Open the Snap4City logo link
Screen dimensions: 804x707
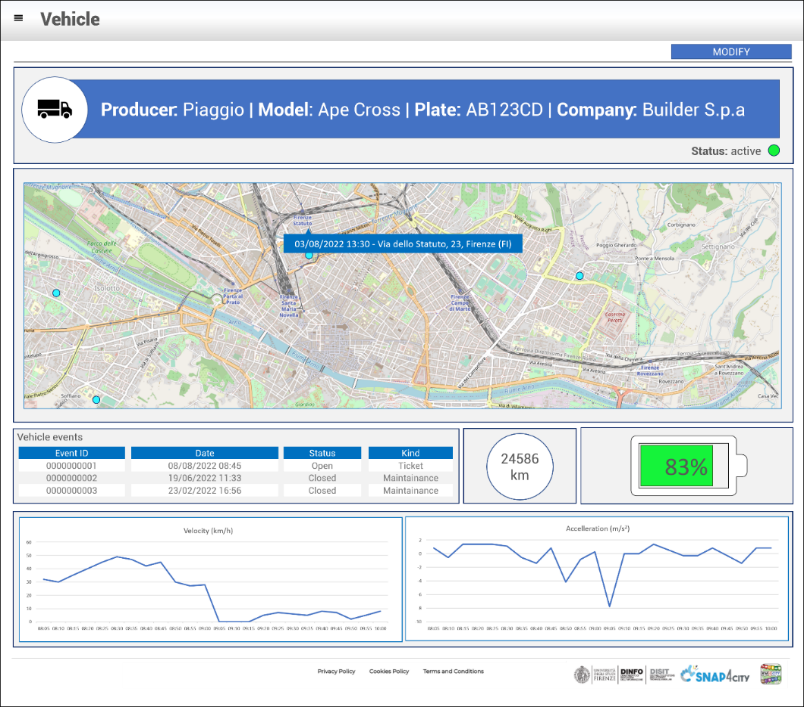click(714, 676)
